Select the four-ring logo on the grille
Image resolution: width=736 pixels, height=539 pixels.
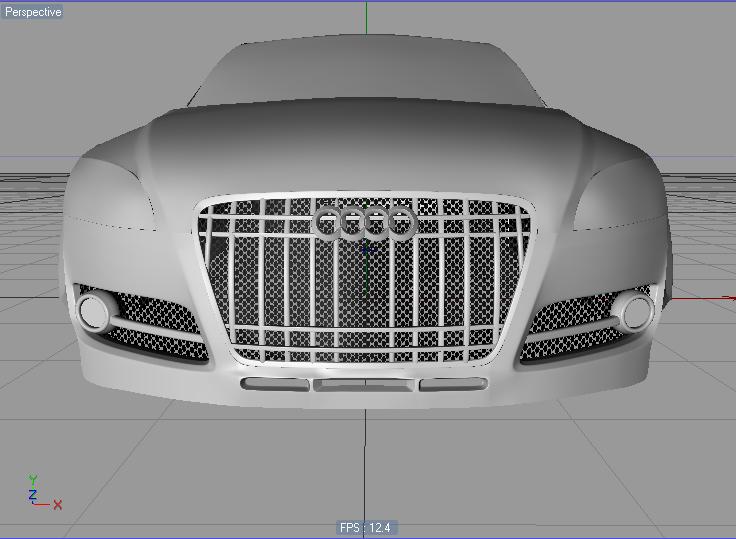365,223
